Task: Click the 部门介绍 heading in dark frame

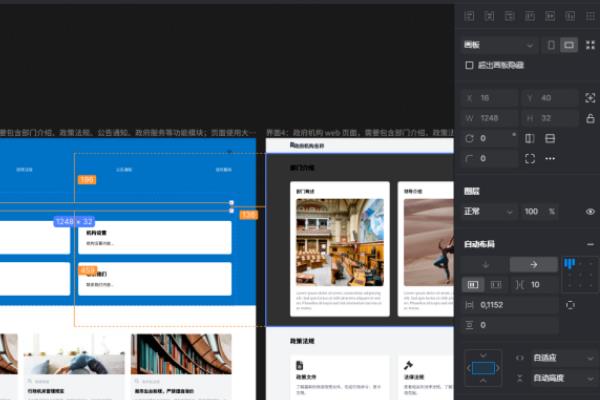Action: 302,168
